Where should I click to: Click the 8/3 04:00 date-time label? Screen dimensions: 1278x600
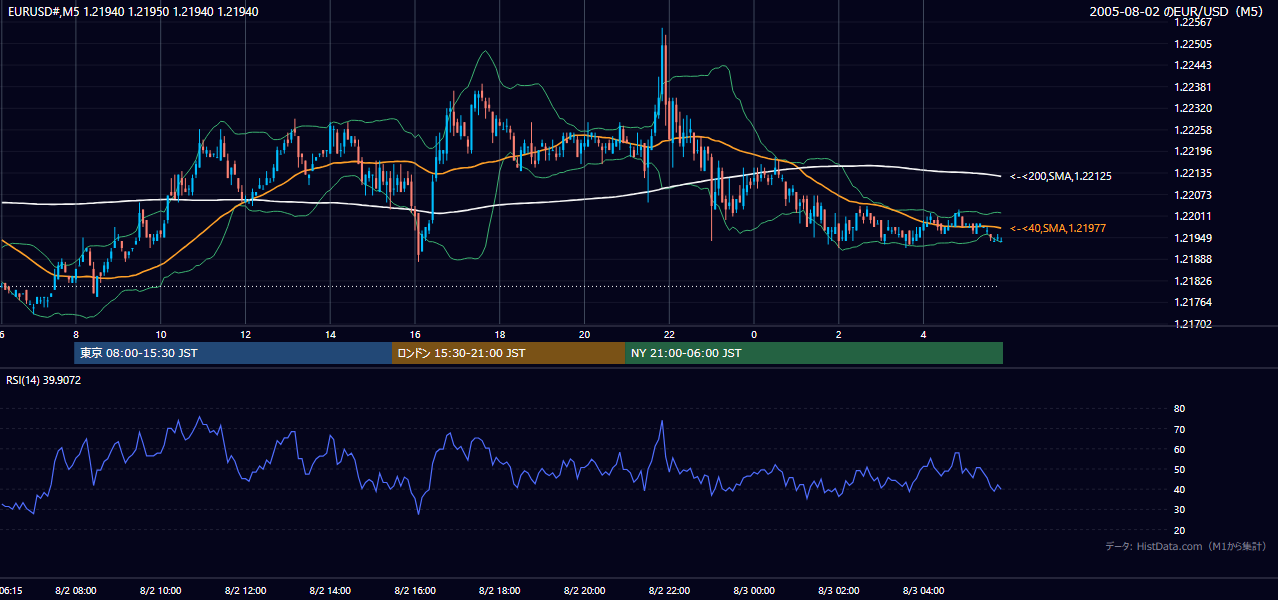pos(924,591)
